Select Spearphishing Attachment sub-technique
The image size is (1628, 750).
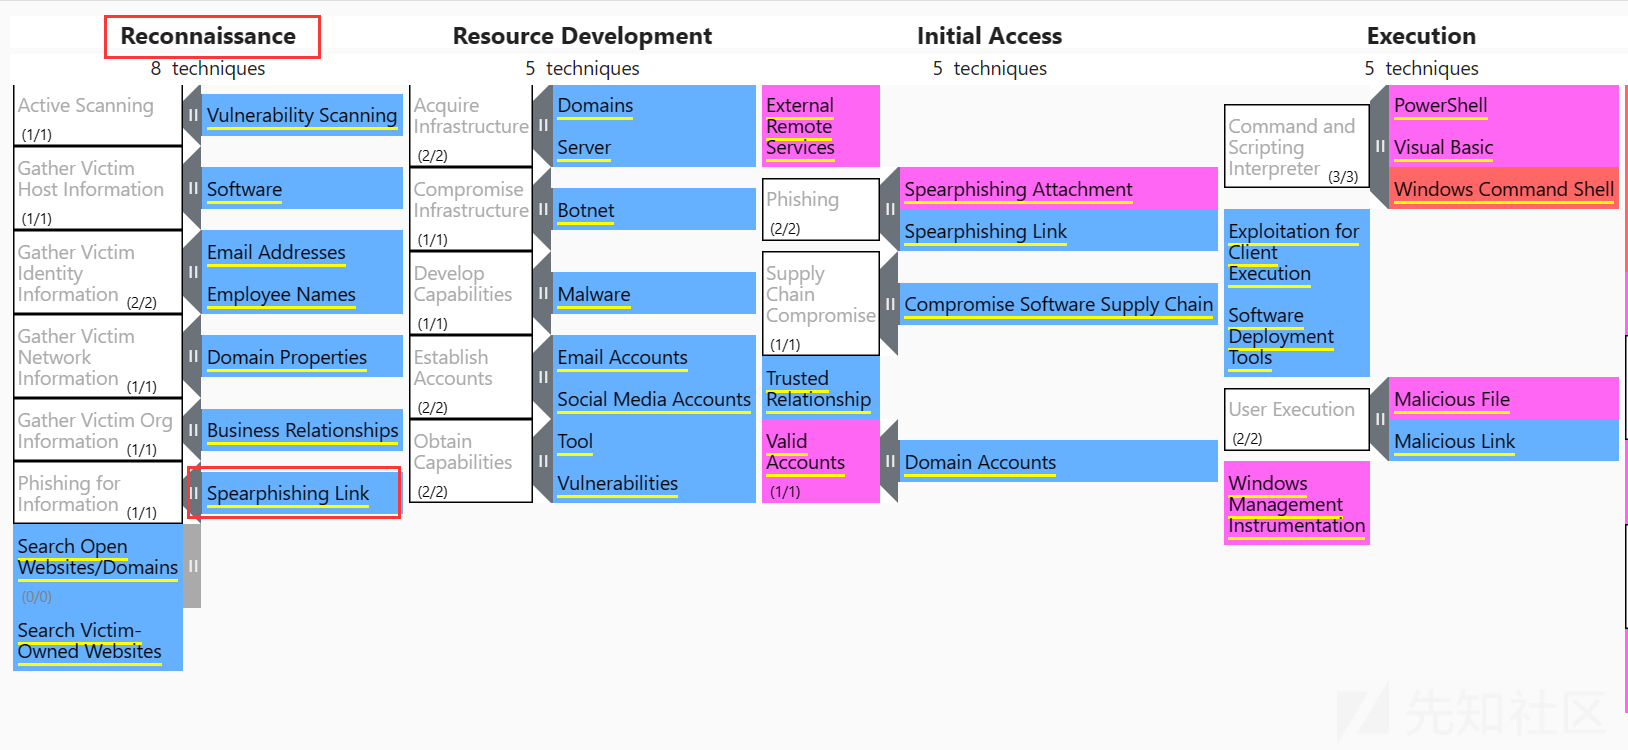coord(1058,189)
